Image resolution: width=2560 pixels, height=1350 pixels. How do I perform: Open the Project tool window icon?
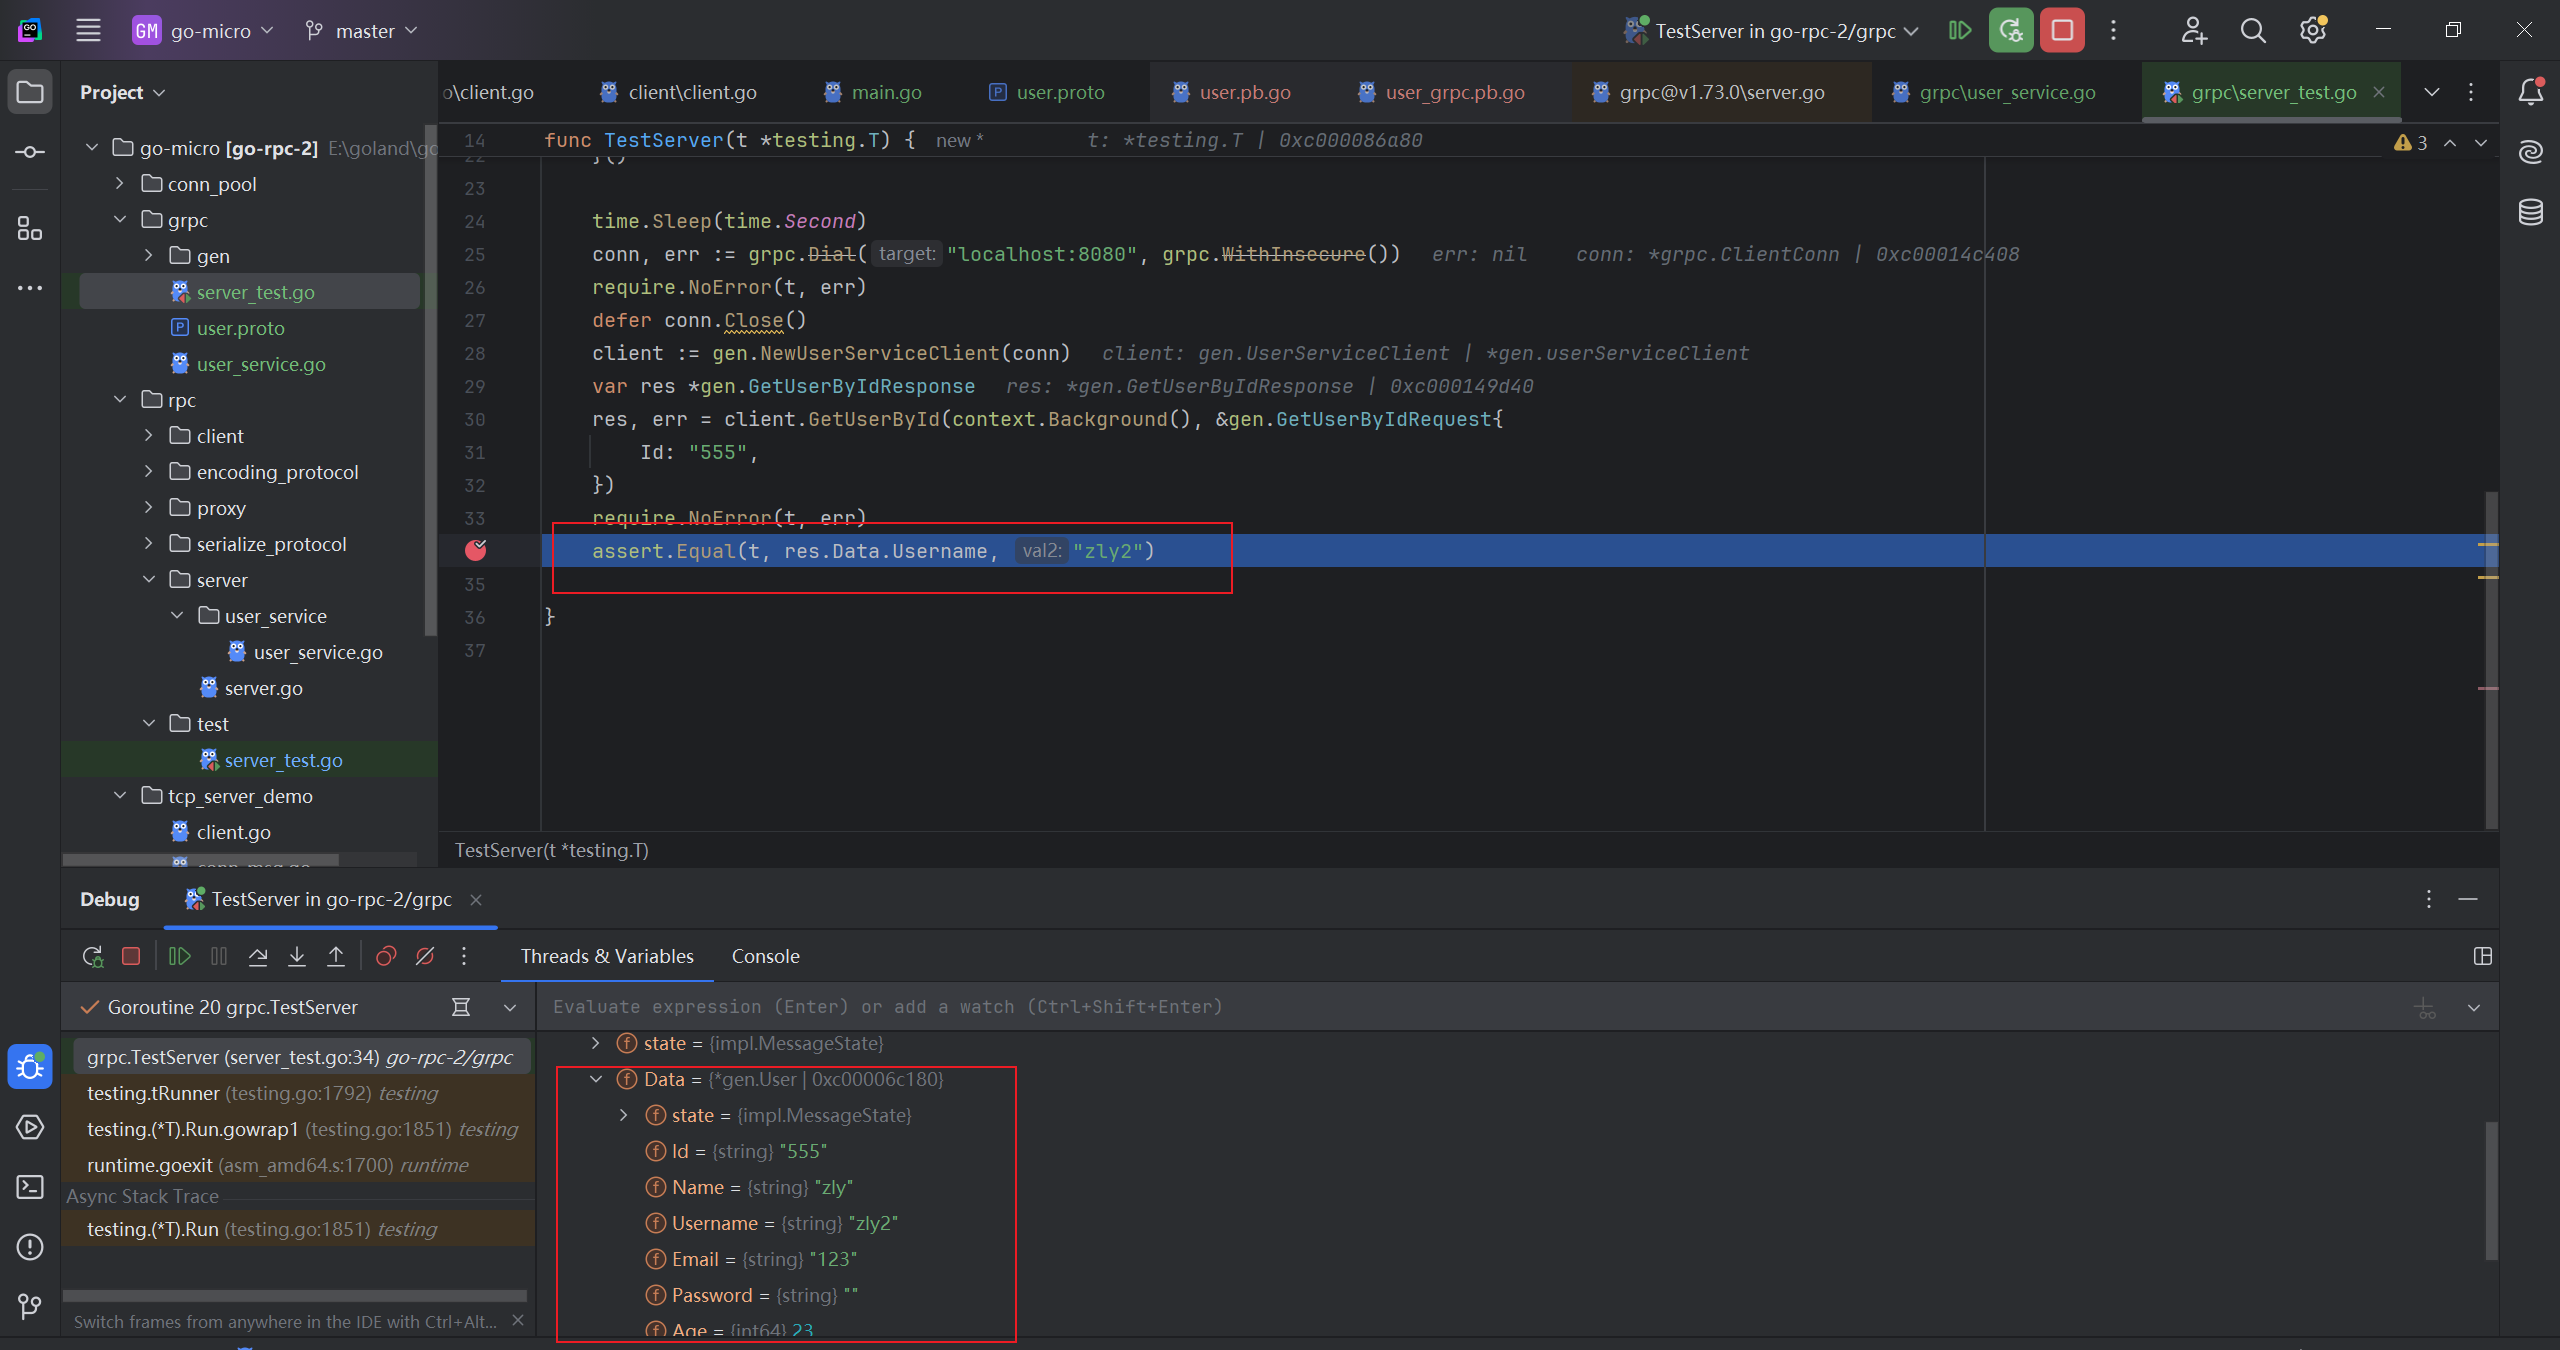click(30, 93)
